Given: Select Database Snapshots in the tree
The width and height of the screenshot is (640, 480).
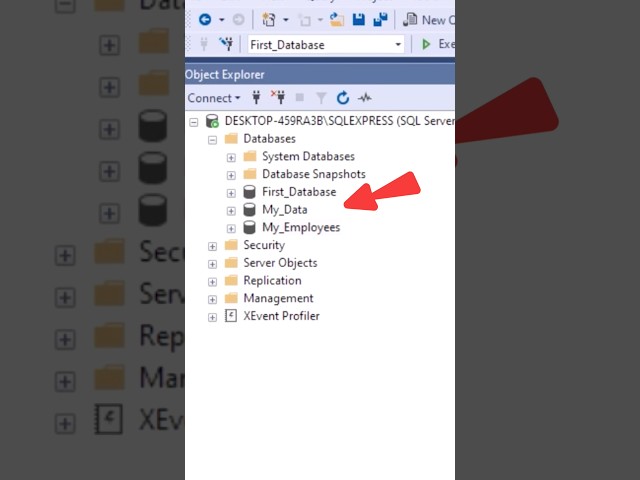Looking at the screenshot, I should coord(313,174).
